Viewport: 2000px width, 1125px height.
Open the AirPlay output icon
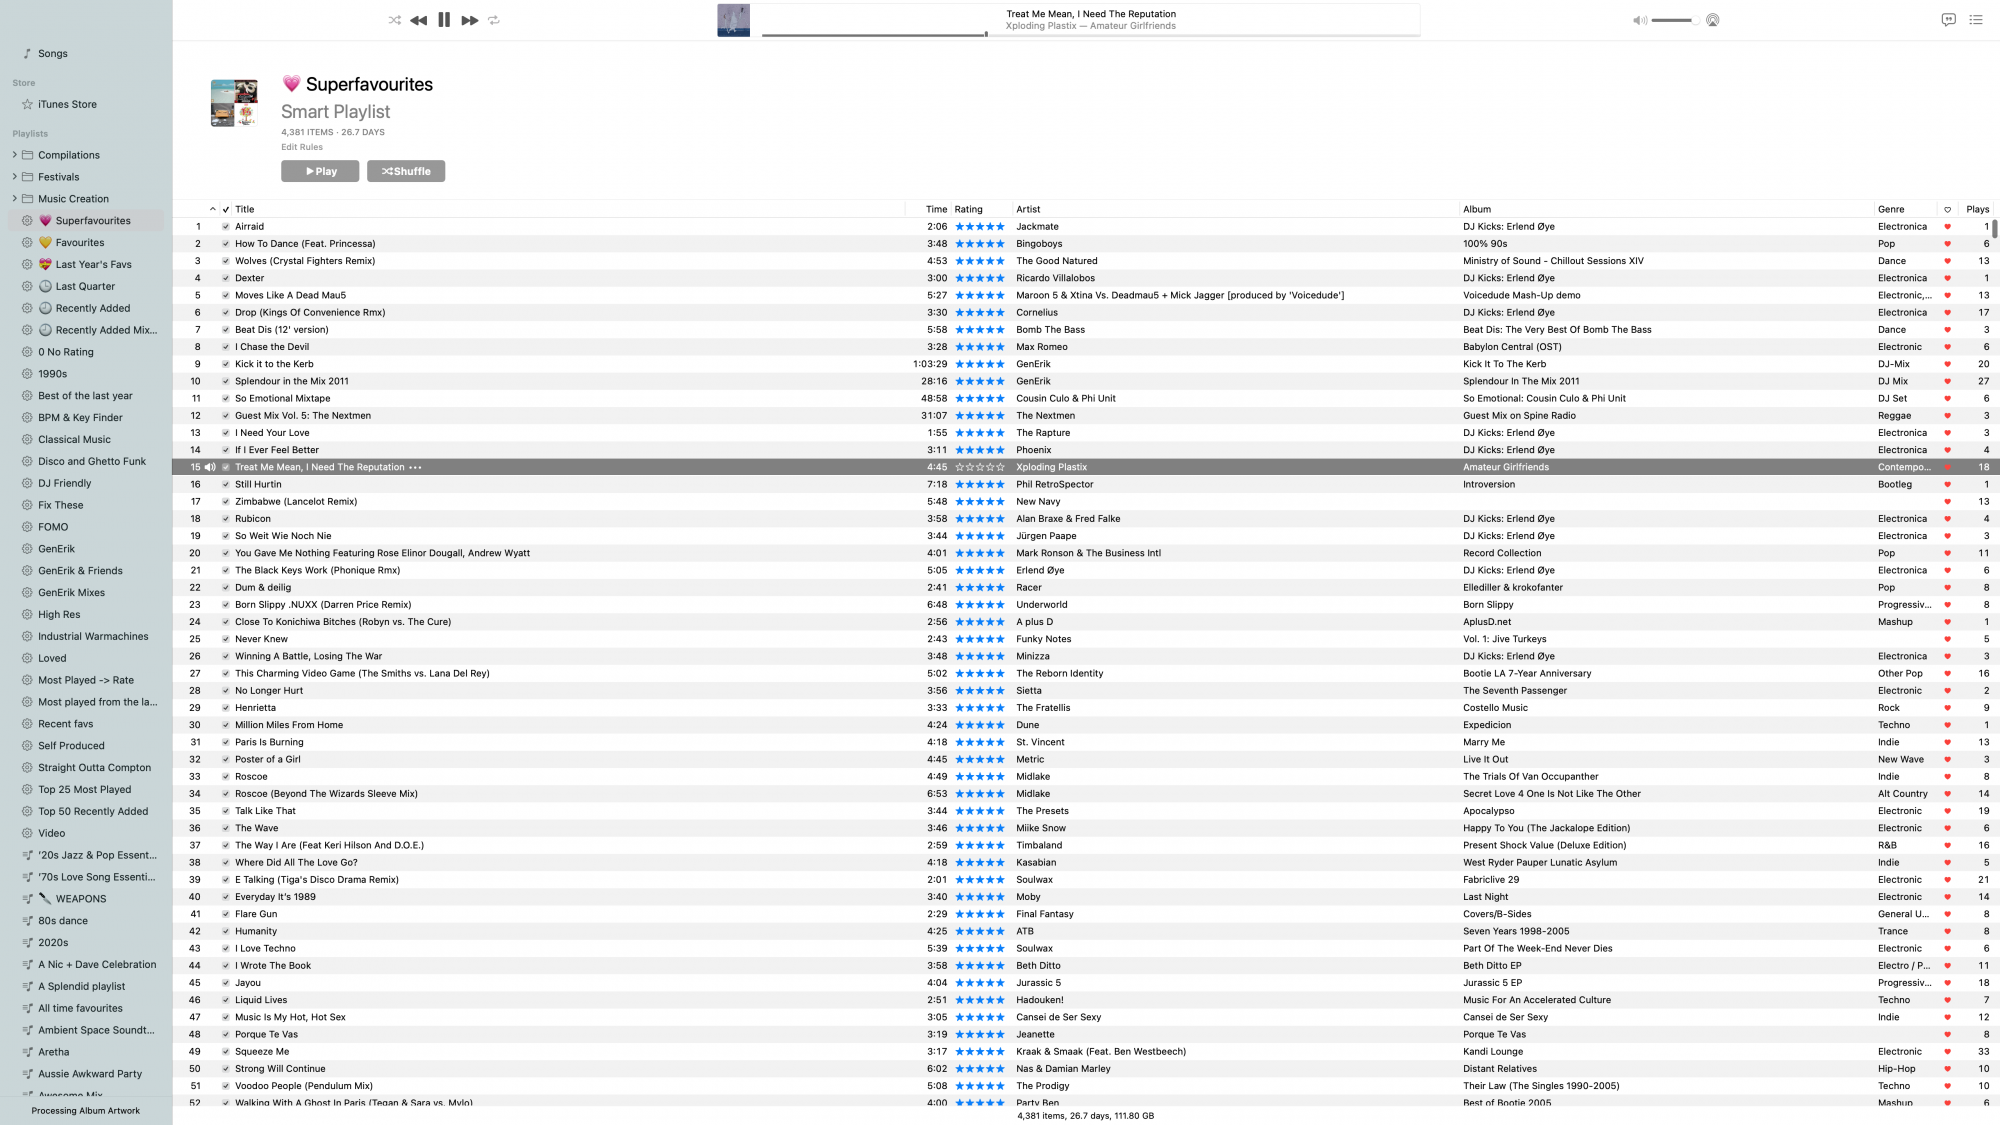click(1712, 20)
